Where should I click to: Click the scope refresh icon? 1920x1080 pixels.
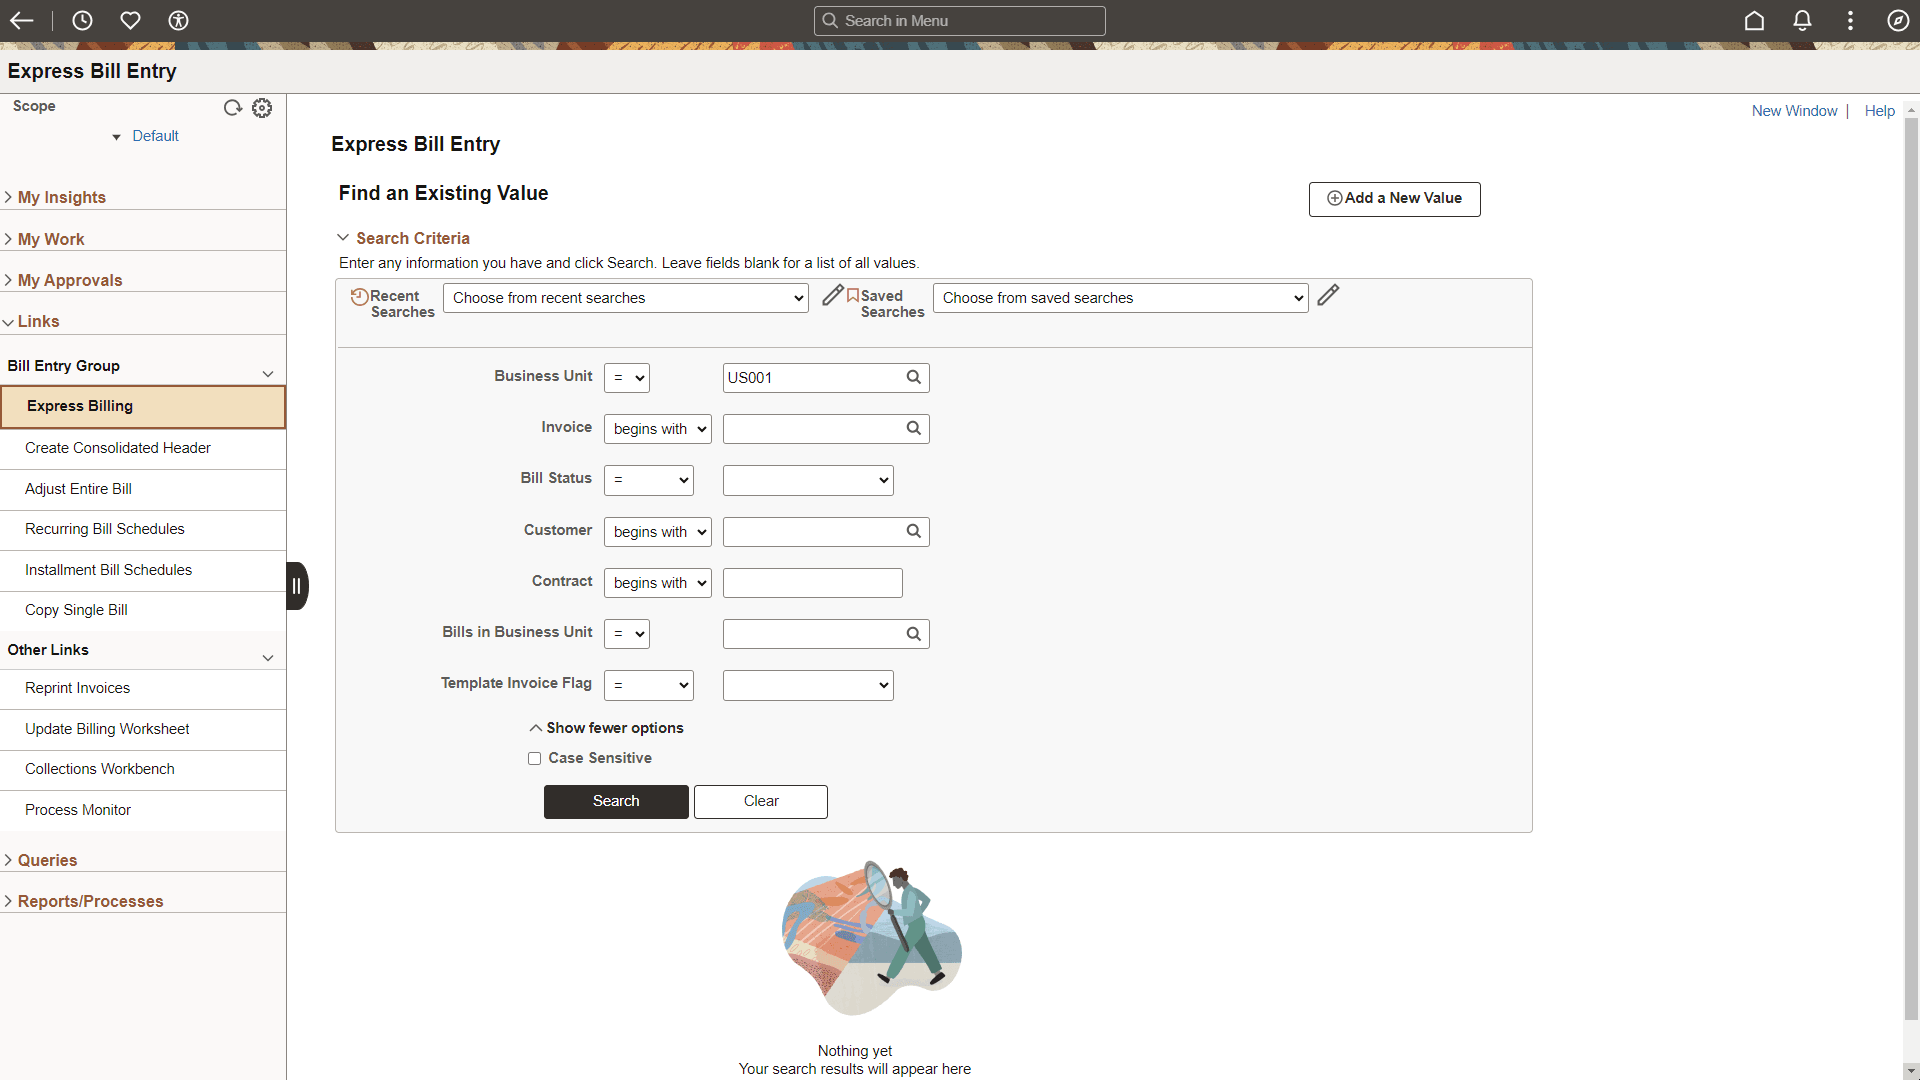(233, 107)
